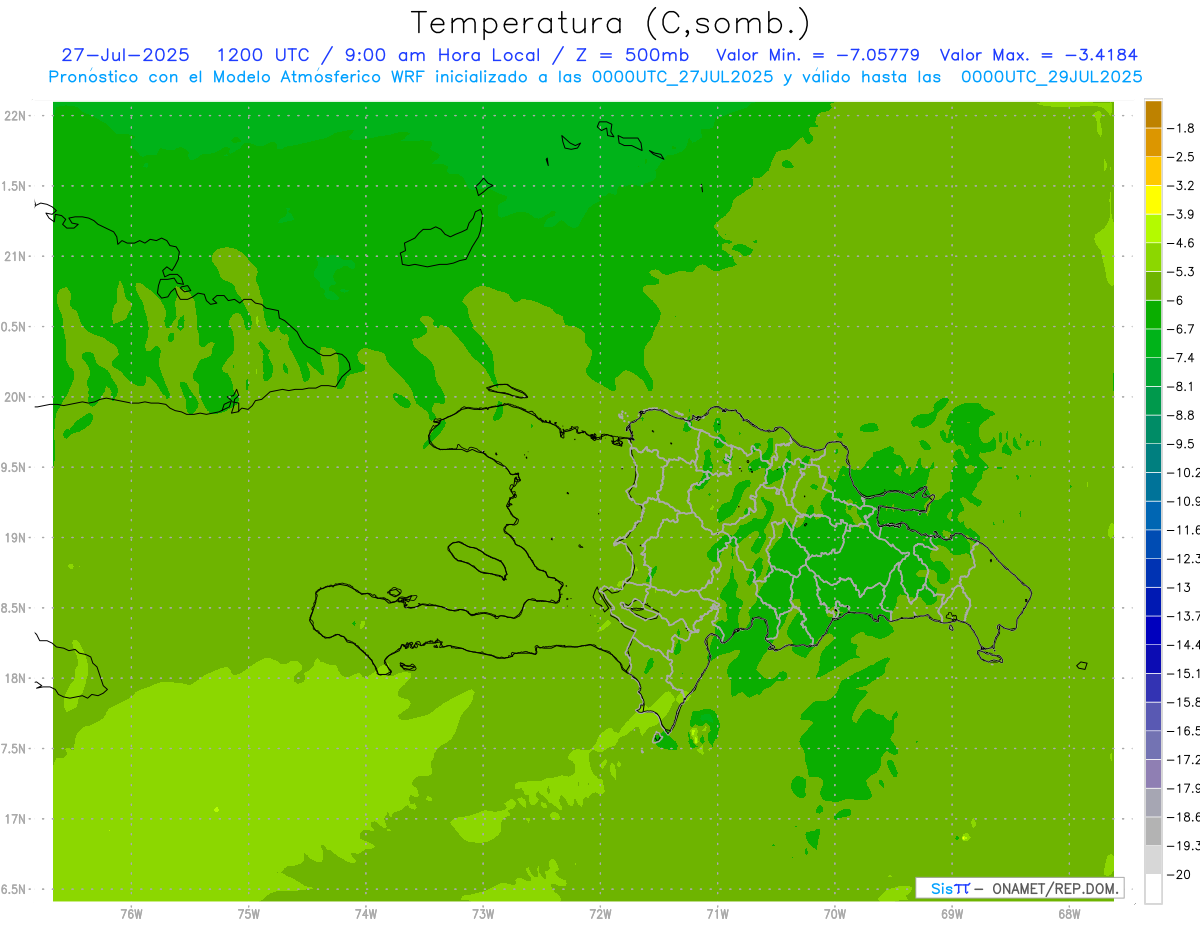Viewport: 1200px width, 927px height.
Task: Click the '72W' longitude axis label
Action: (x=600, y=913)
